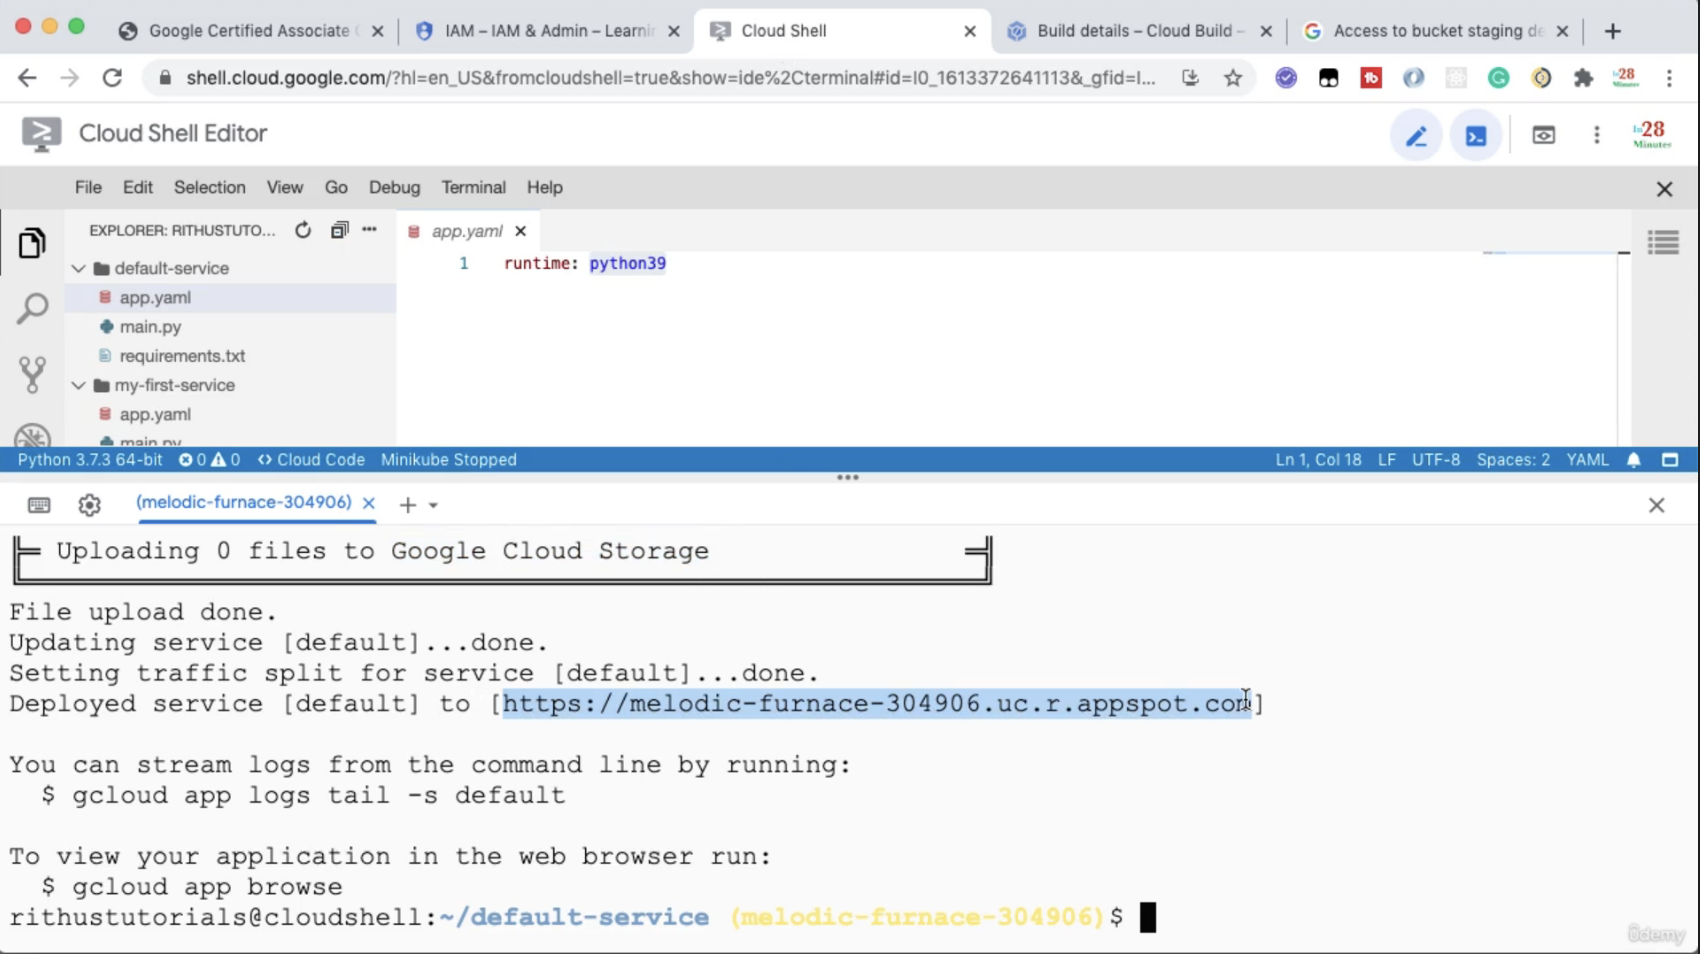Click the errors and warnings indicator

point(209,460)
